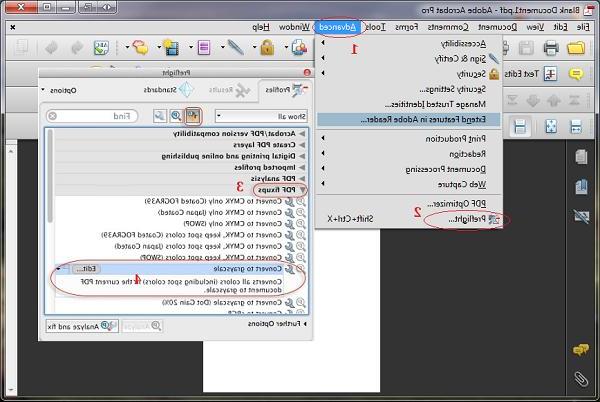Click the Sign pen toolbar icon
The image size is (600, 402).
[236, 47]
